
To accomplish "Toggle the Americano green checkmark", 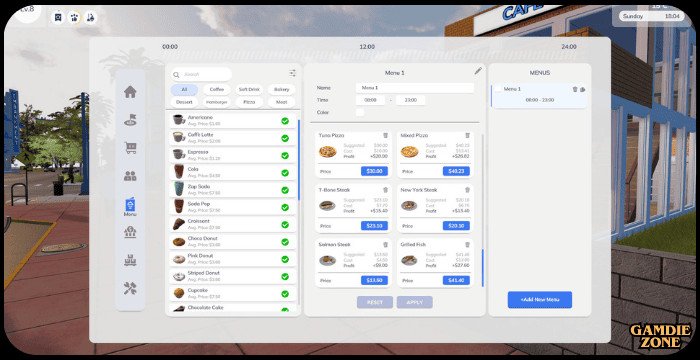I will pyautogui.click(x=285, y=121).
